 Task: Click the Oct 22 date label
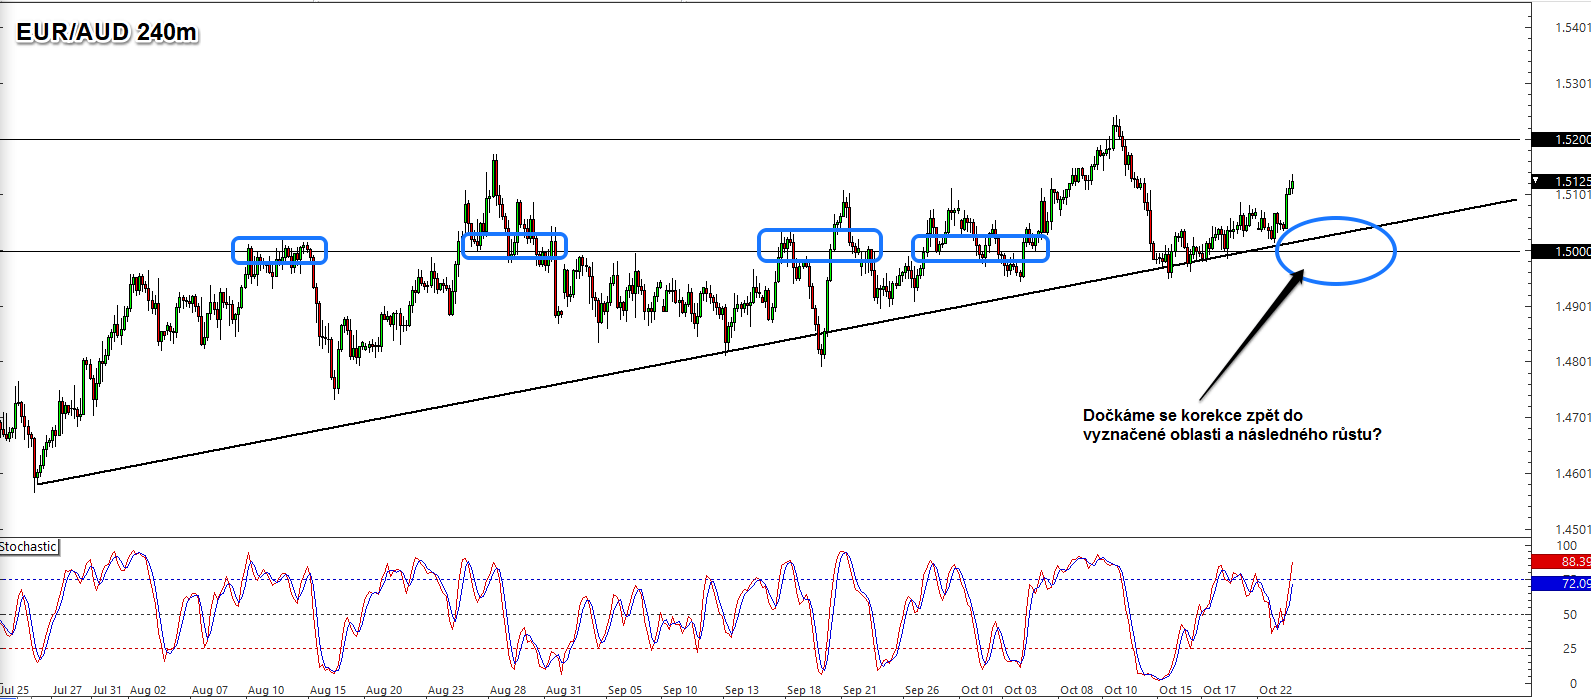point(1276,690)
